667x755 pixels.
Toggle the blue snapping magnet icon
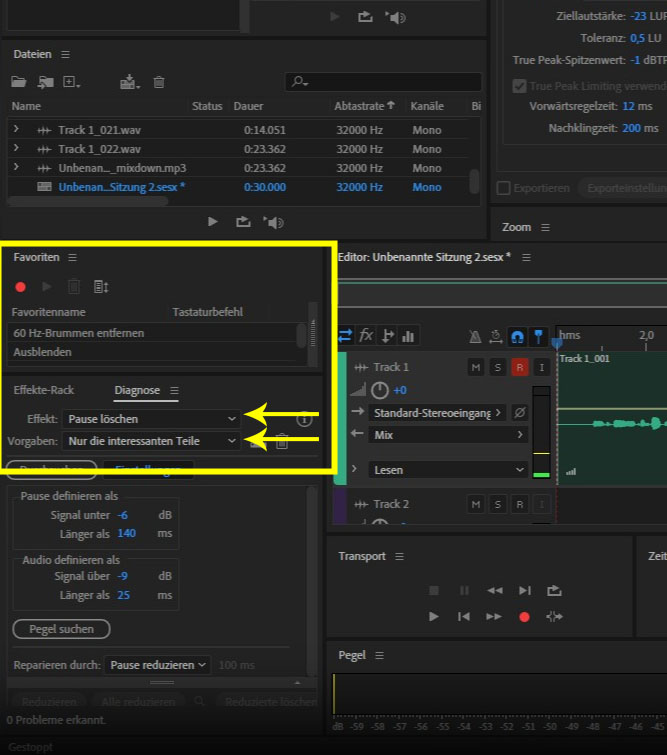(517, 336)
